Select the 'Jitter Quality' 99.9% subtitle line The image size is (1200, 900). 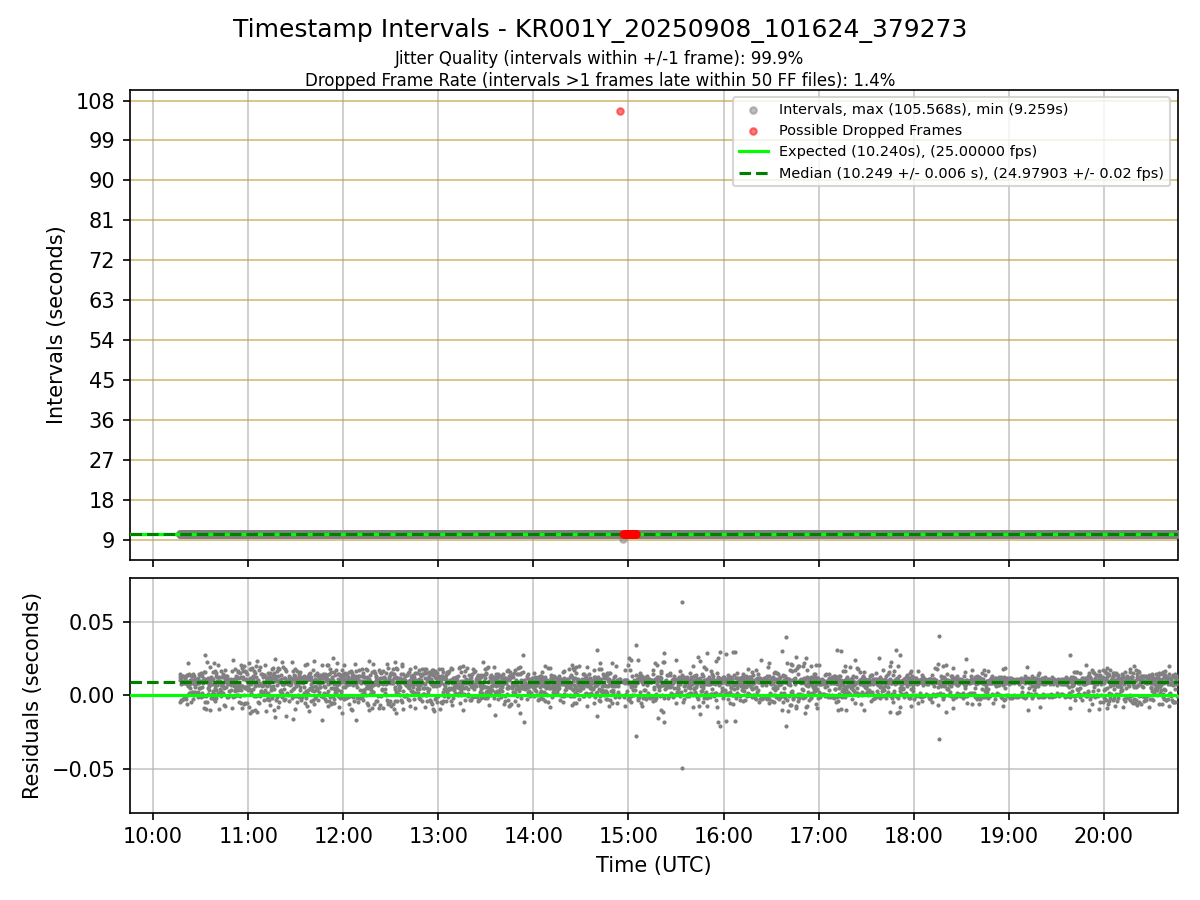click(599, 58)
